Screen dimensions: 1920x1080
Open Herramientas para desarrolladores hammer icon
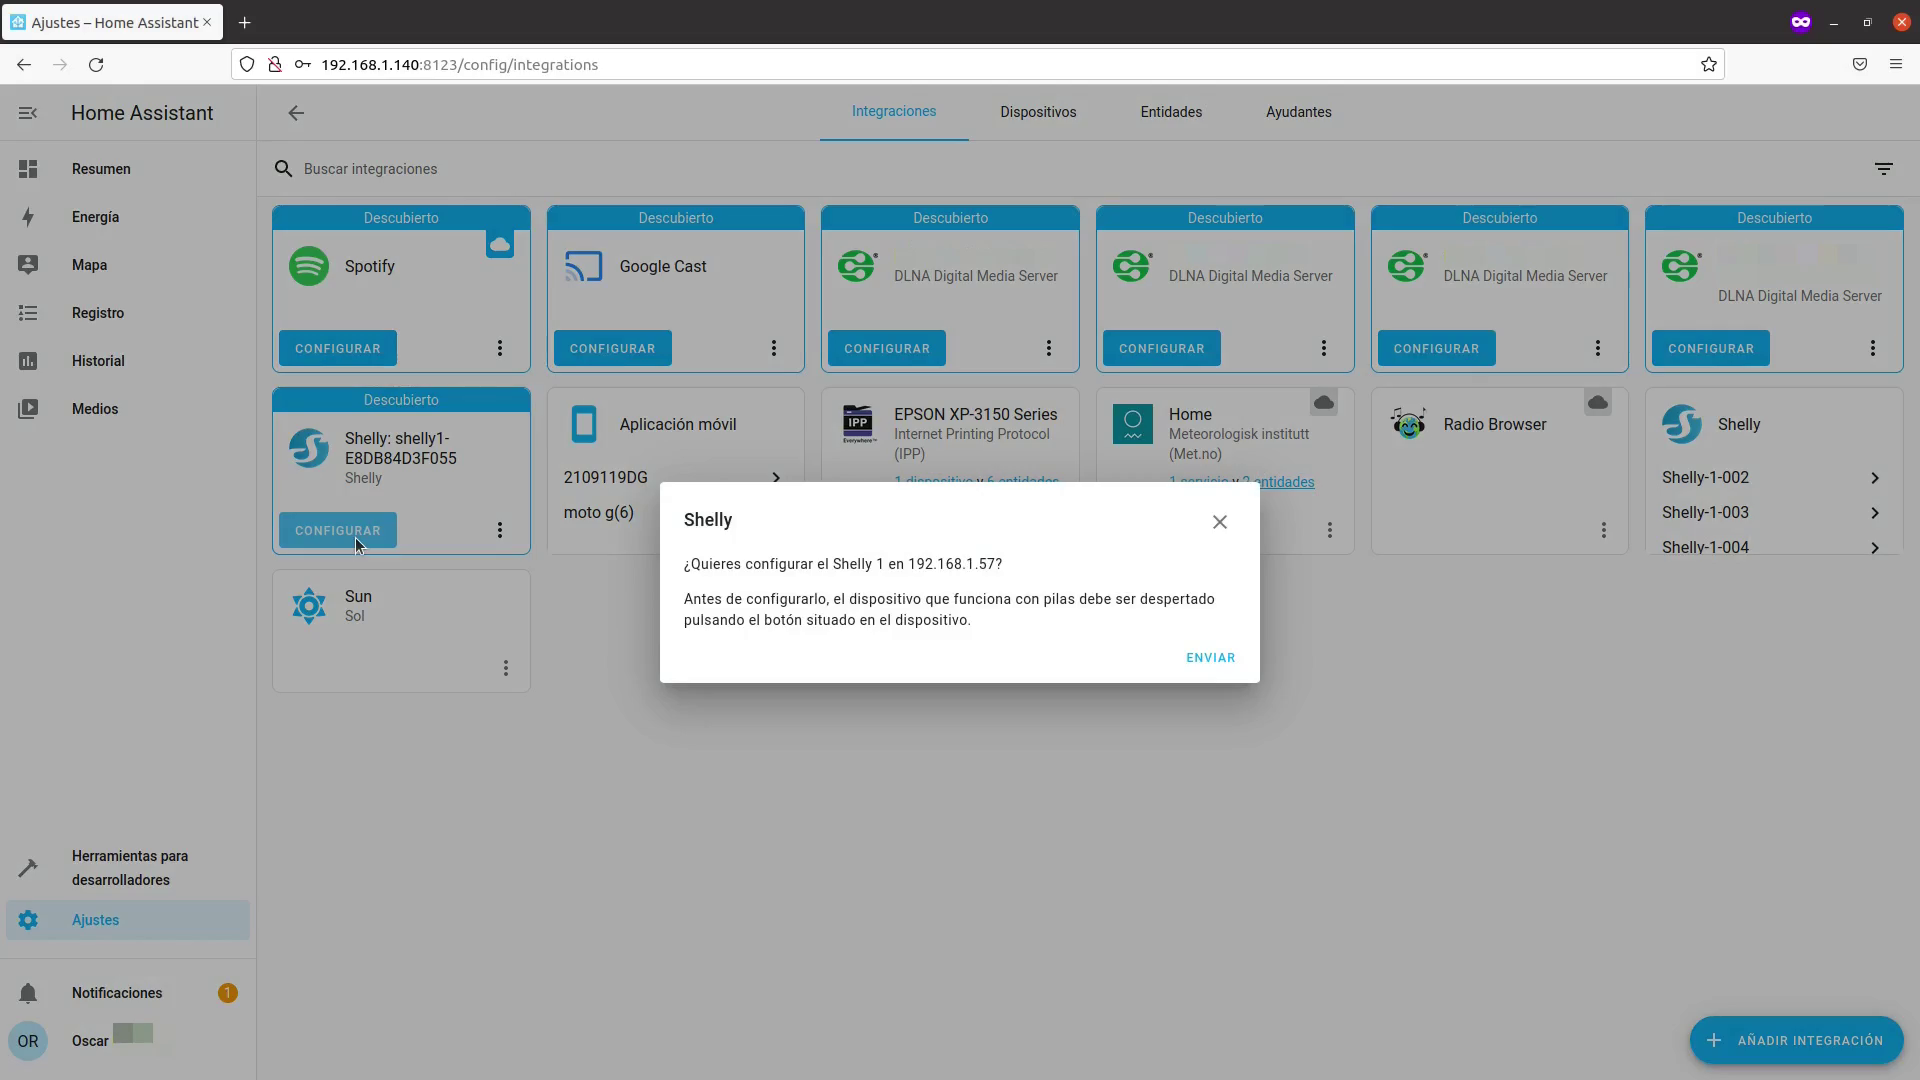pos(28,868)
